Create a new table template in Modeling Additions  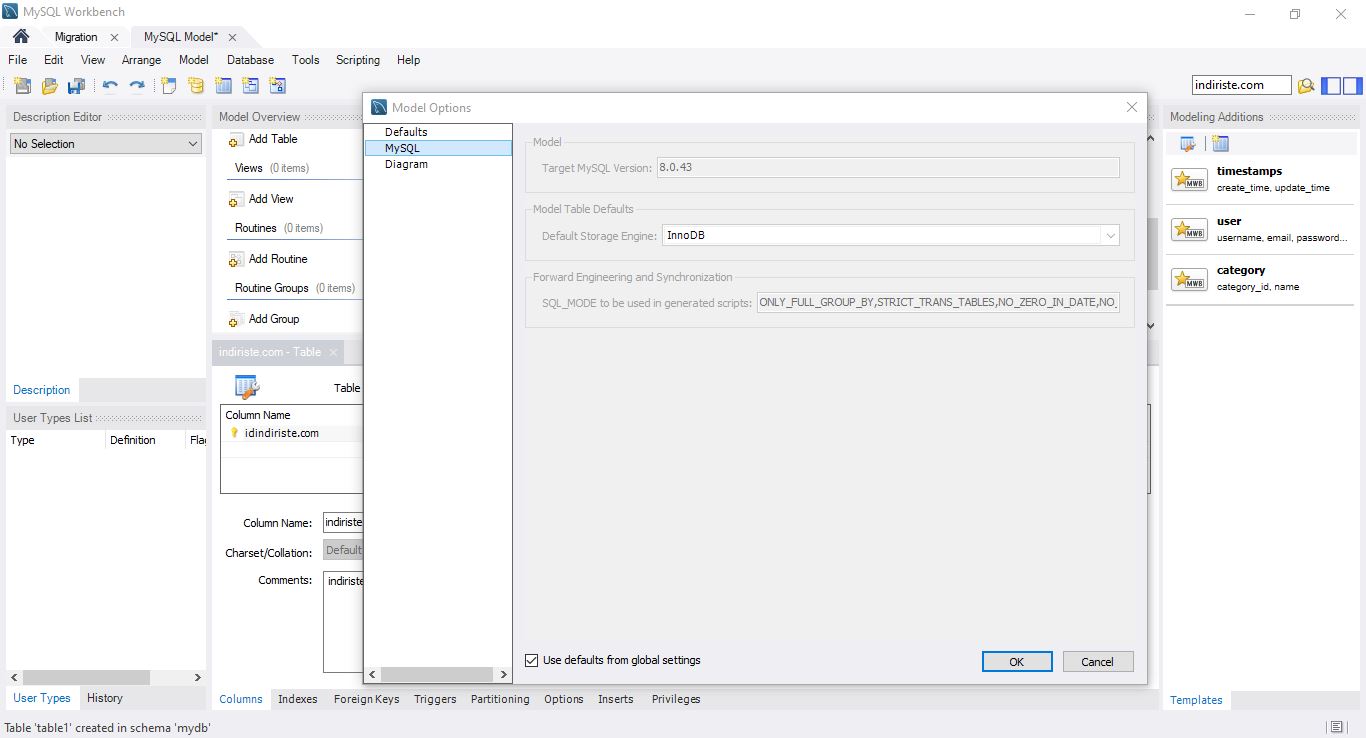1220,144
